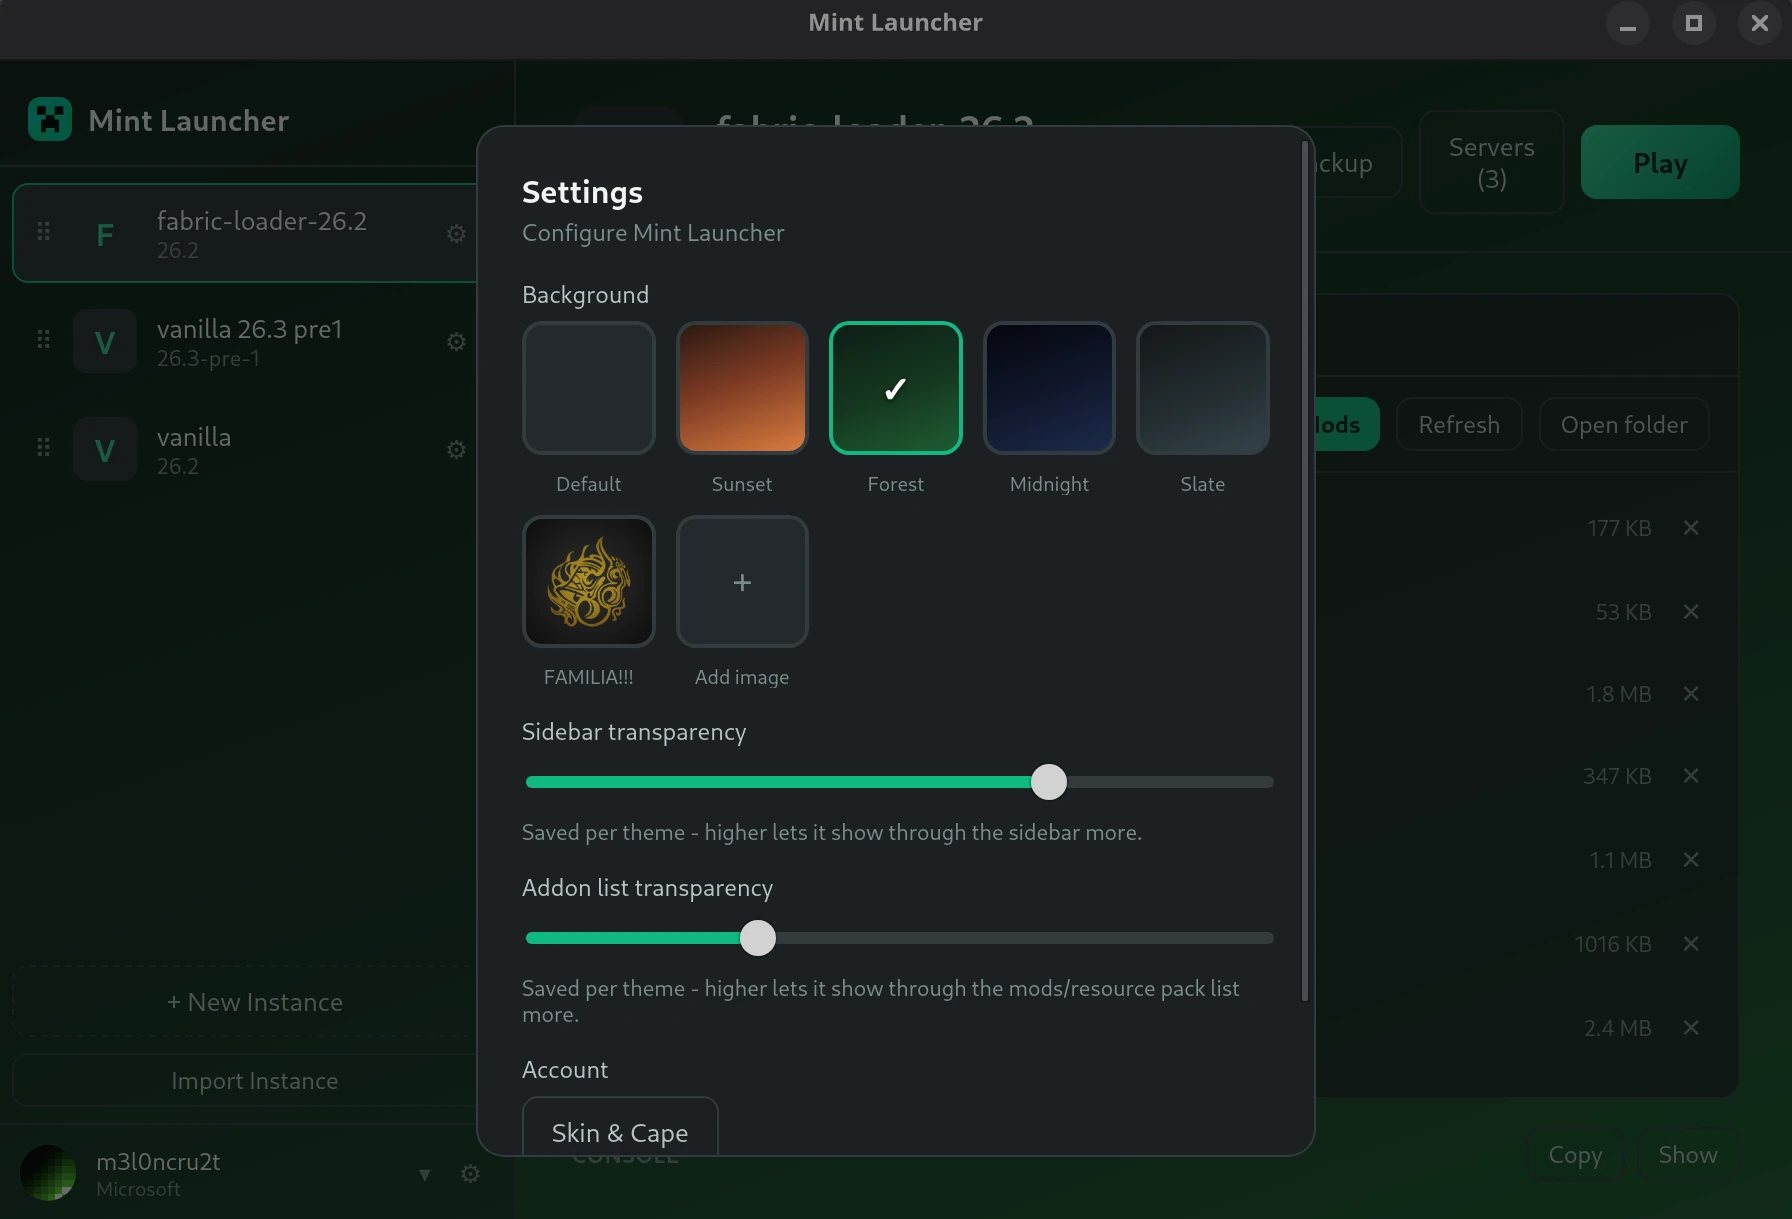Choose the Midnight background

(1049, 388)
